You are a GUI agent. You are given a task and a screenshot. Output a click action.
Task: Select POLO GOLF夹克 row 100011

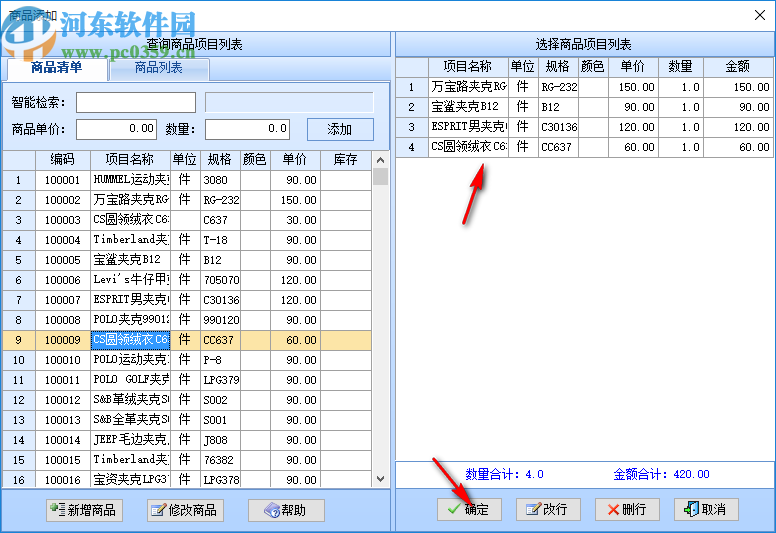[x=187, y=380]
